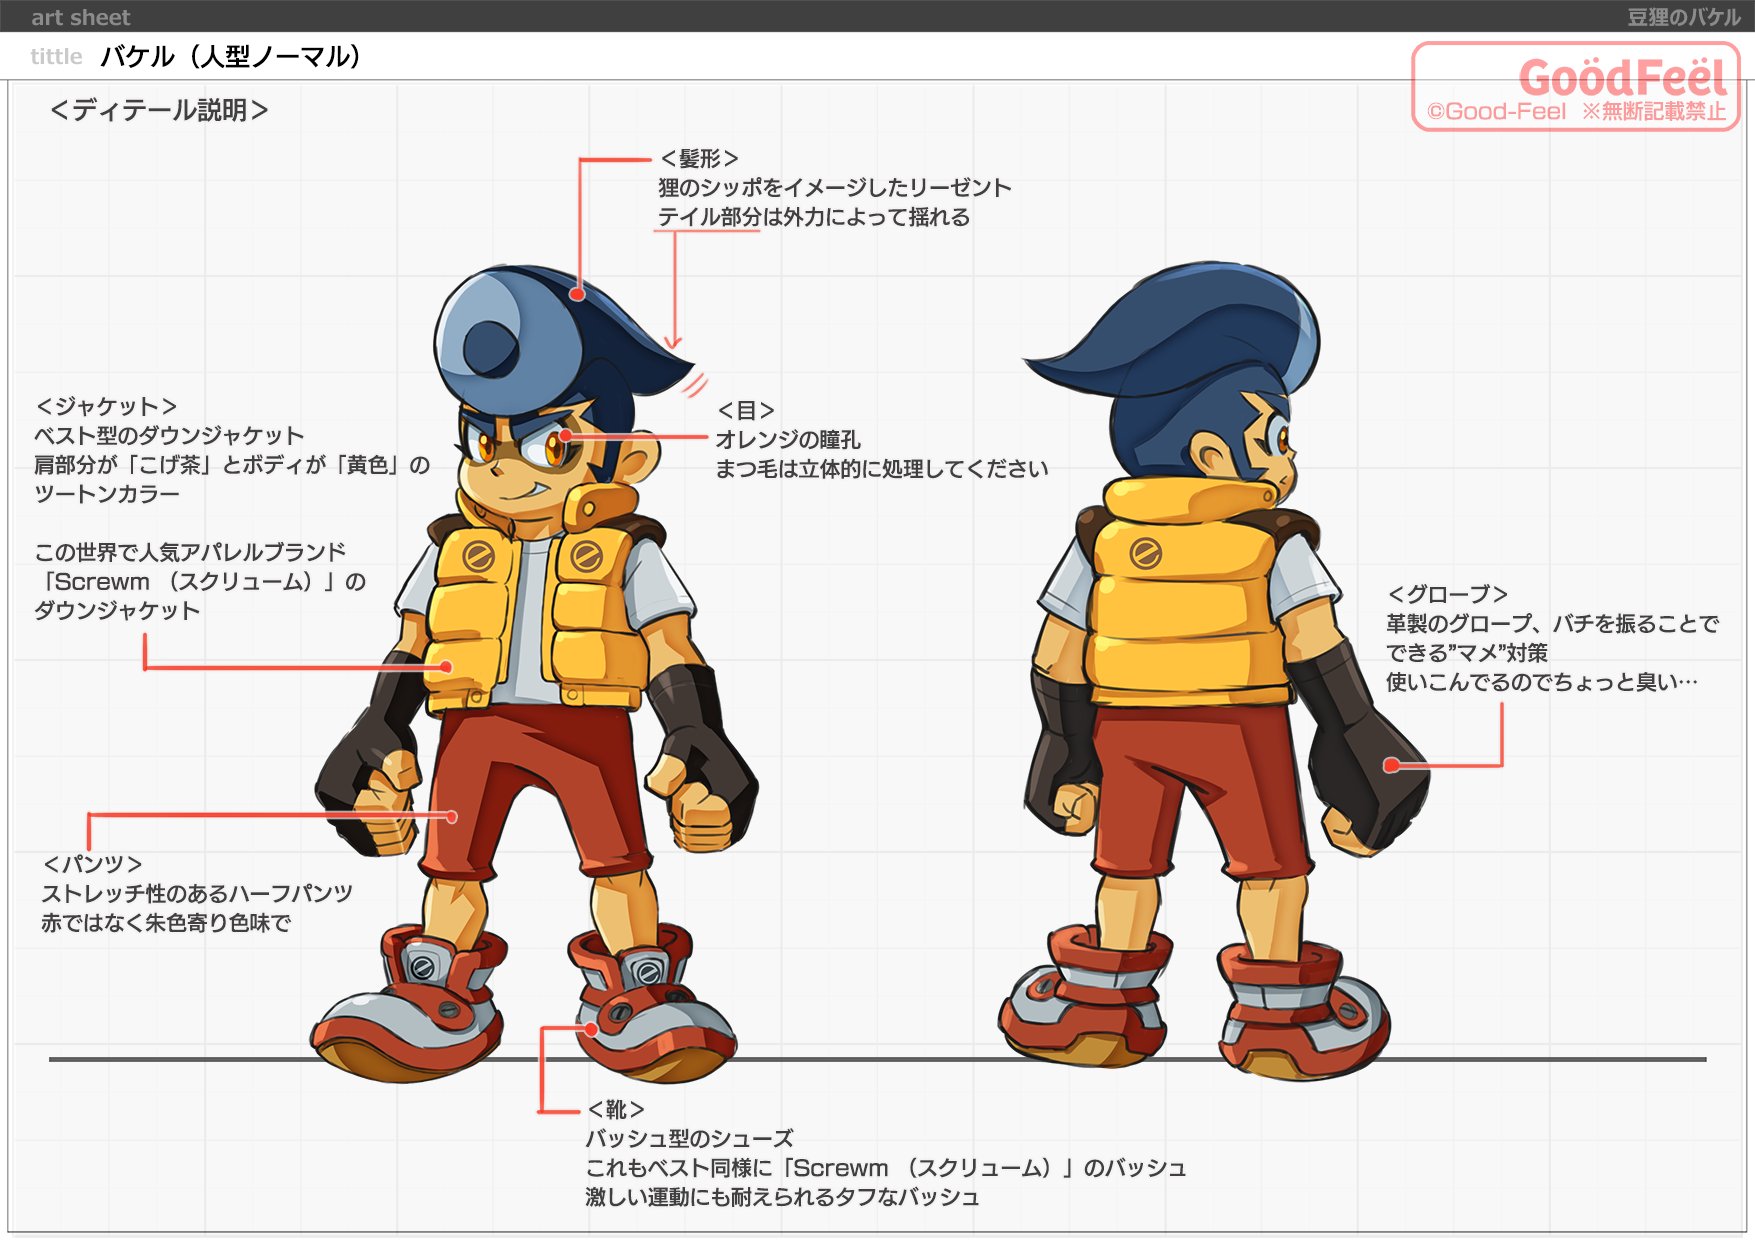The image size is (1755, 1240).
Task: Click the red marker dot on the shoe
Action: coord(591,1029)
